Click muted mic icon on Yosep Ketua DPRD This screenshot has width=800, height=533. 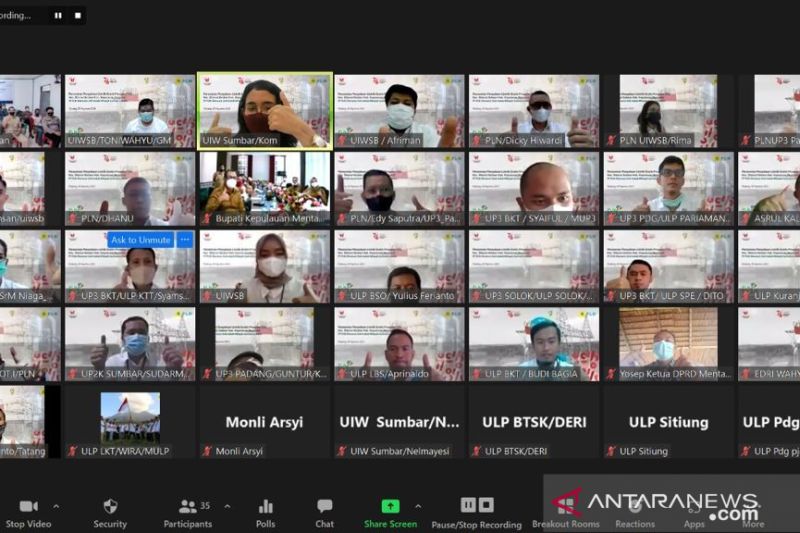point(611,374)
